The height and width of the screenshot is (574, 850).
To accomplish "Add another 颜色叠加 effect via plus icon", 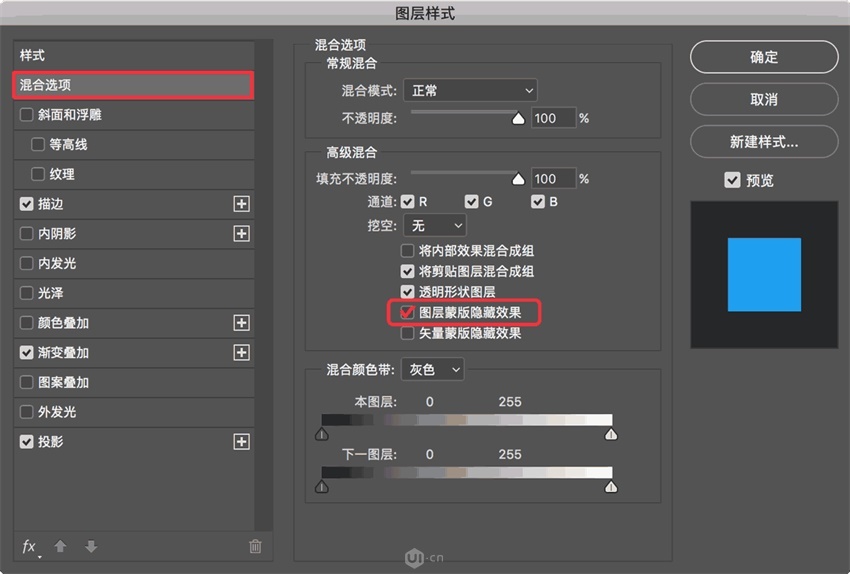I will pyautogui.click(x=241, y=323).
